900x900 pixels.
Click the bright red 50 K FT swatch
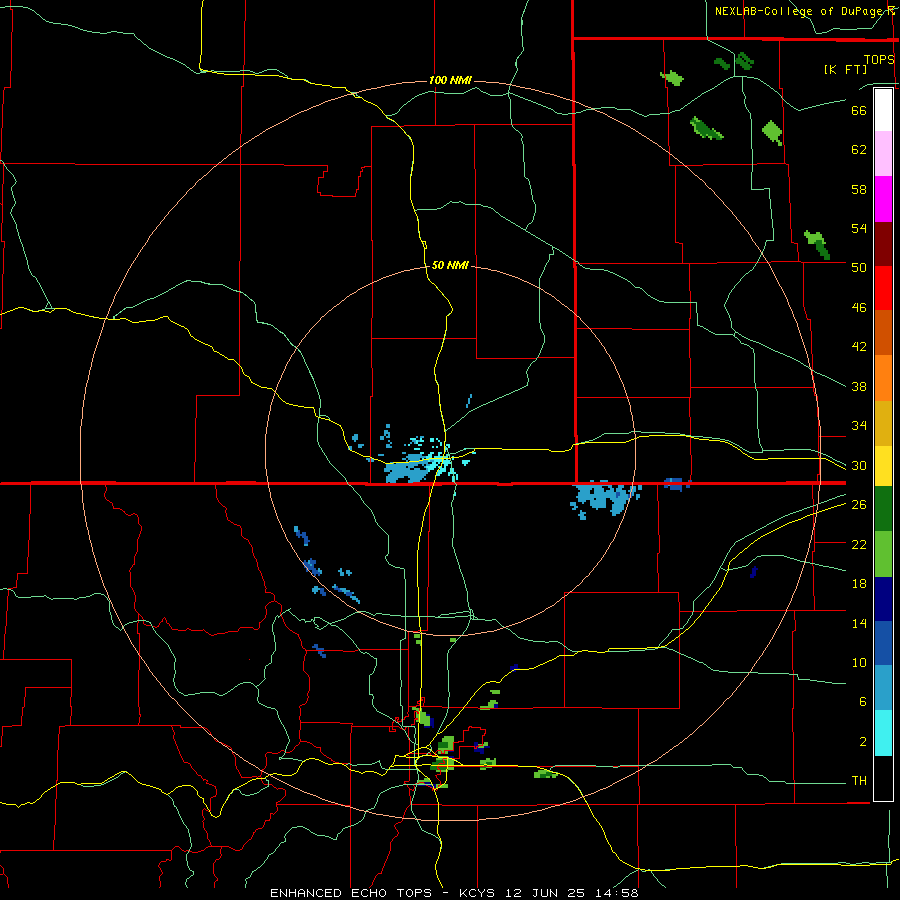tap(883, 288)
